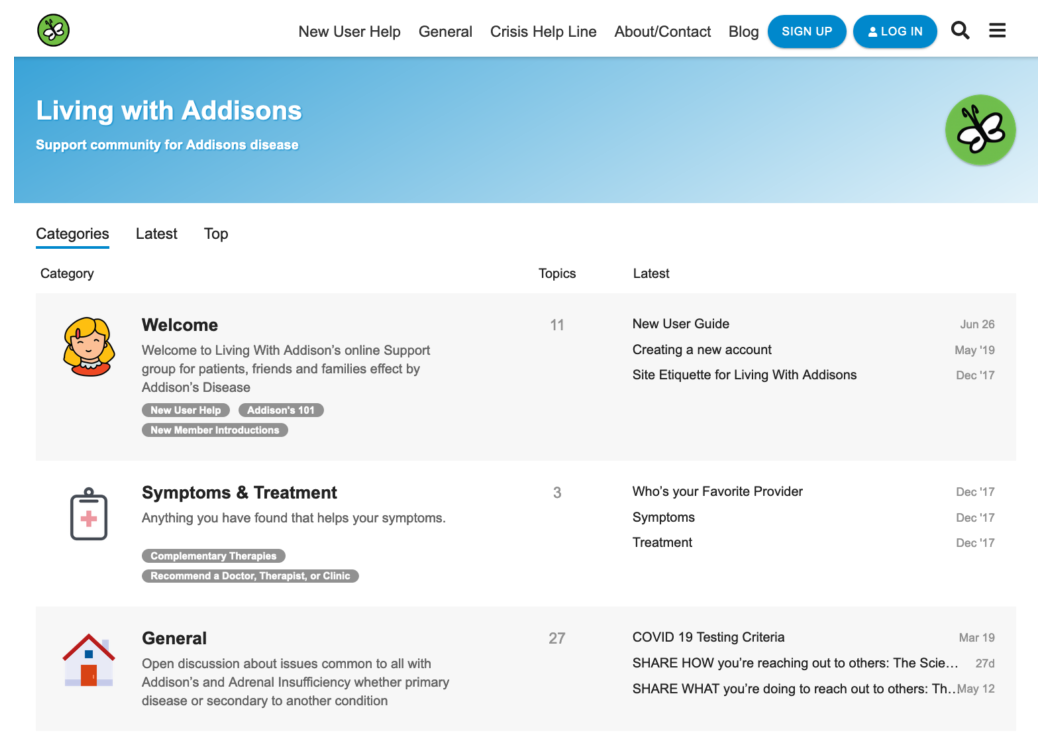The image size is (1054, 752).
Task: Click the Topics column header
Action: (557, 274)
